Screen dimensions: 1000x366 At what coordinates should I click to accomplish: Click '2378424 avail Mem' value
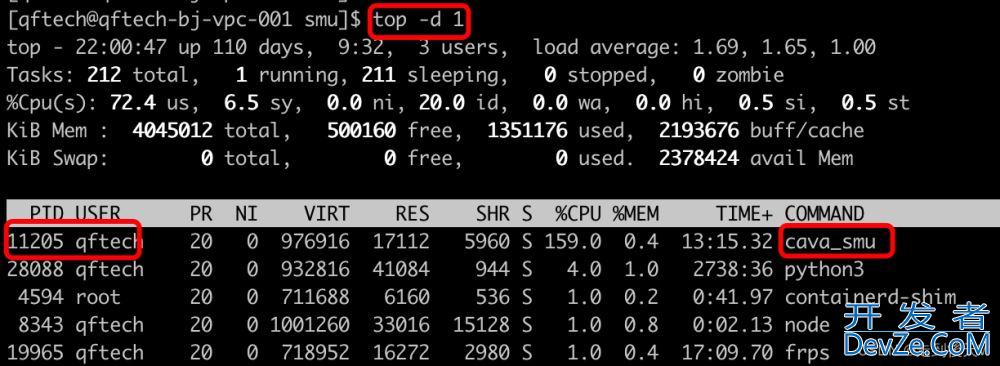click(756, 159)
